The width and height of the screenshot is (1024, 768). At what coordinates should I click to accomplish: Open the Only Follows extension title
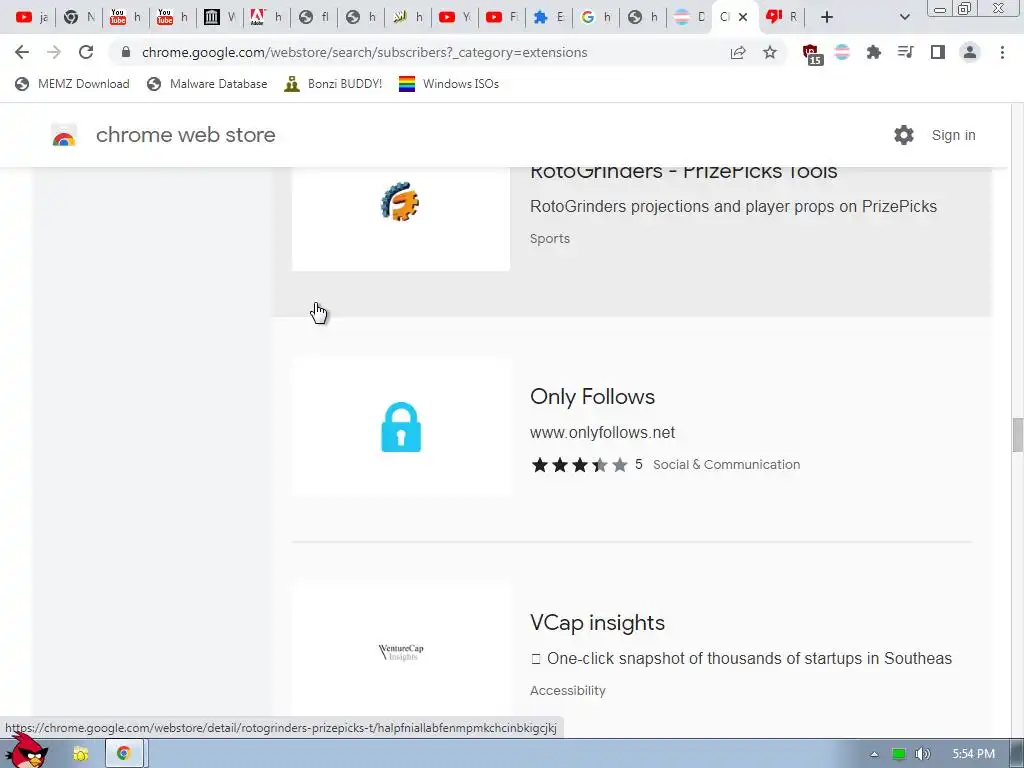(x=592, y=396)
